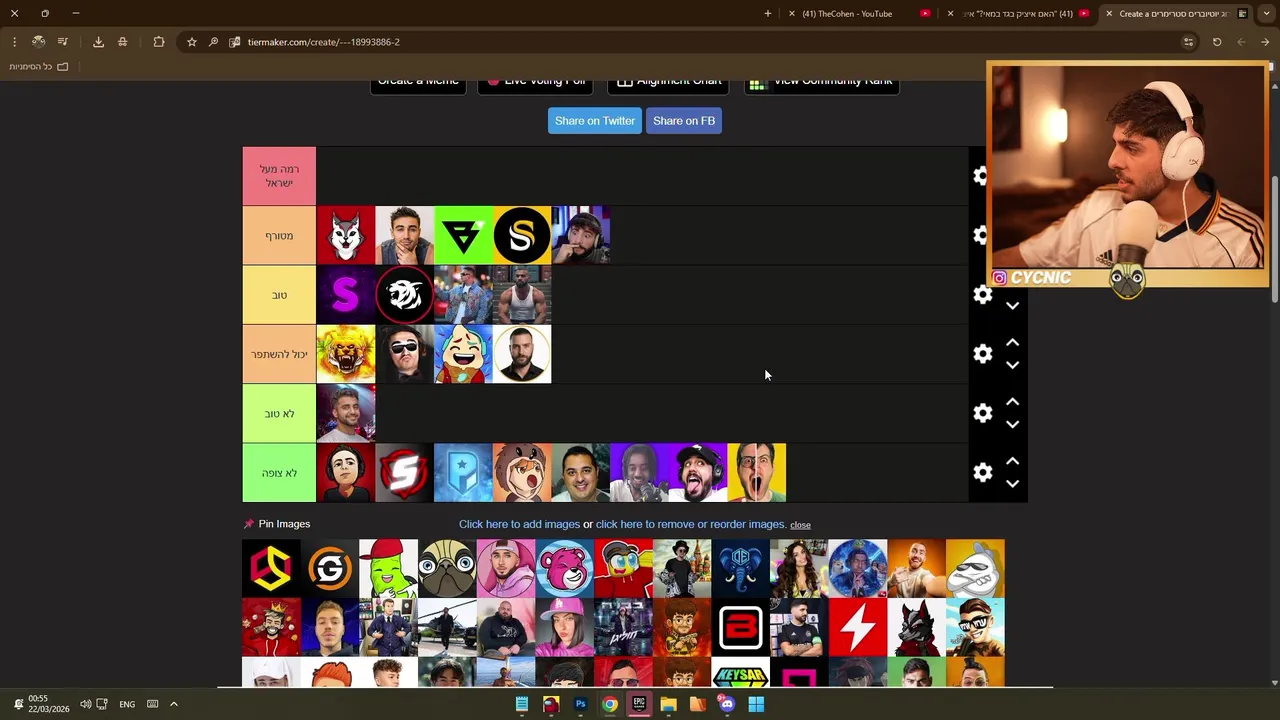Move the יכול להשתפר tier row down
Image resolution: width=1280 pixels, height=720 pixels.
tap(1012, 365)
